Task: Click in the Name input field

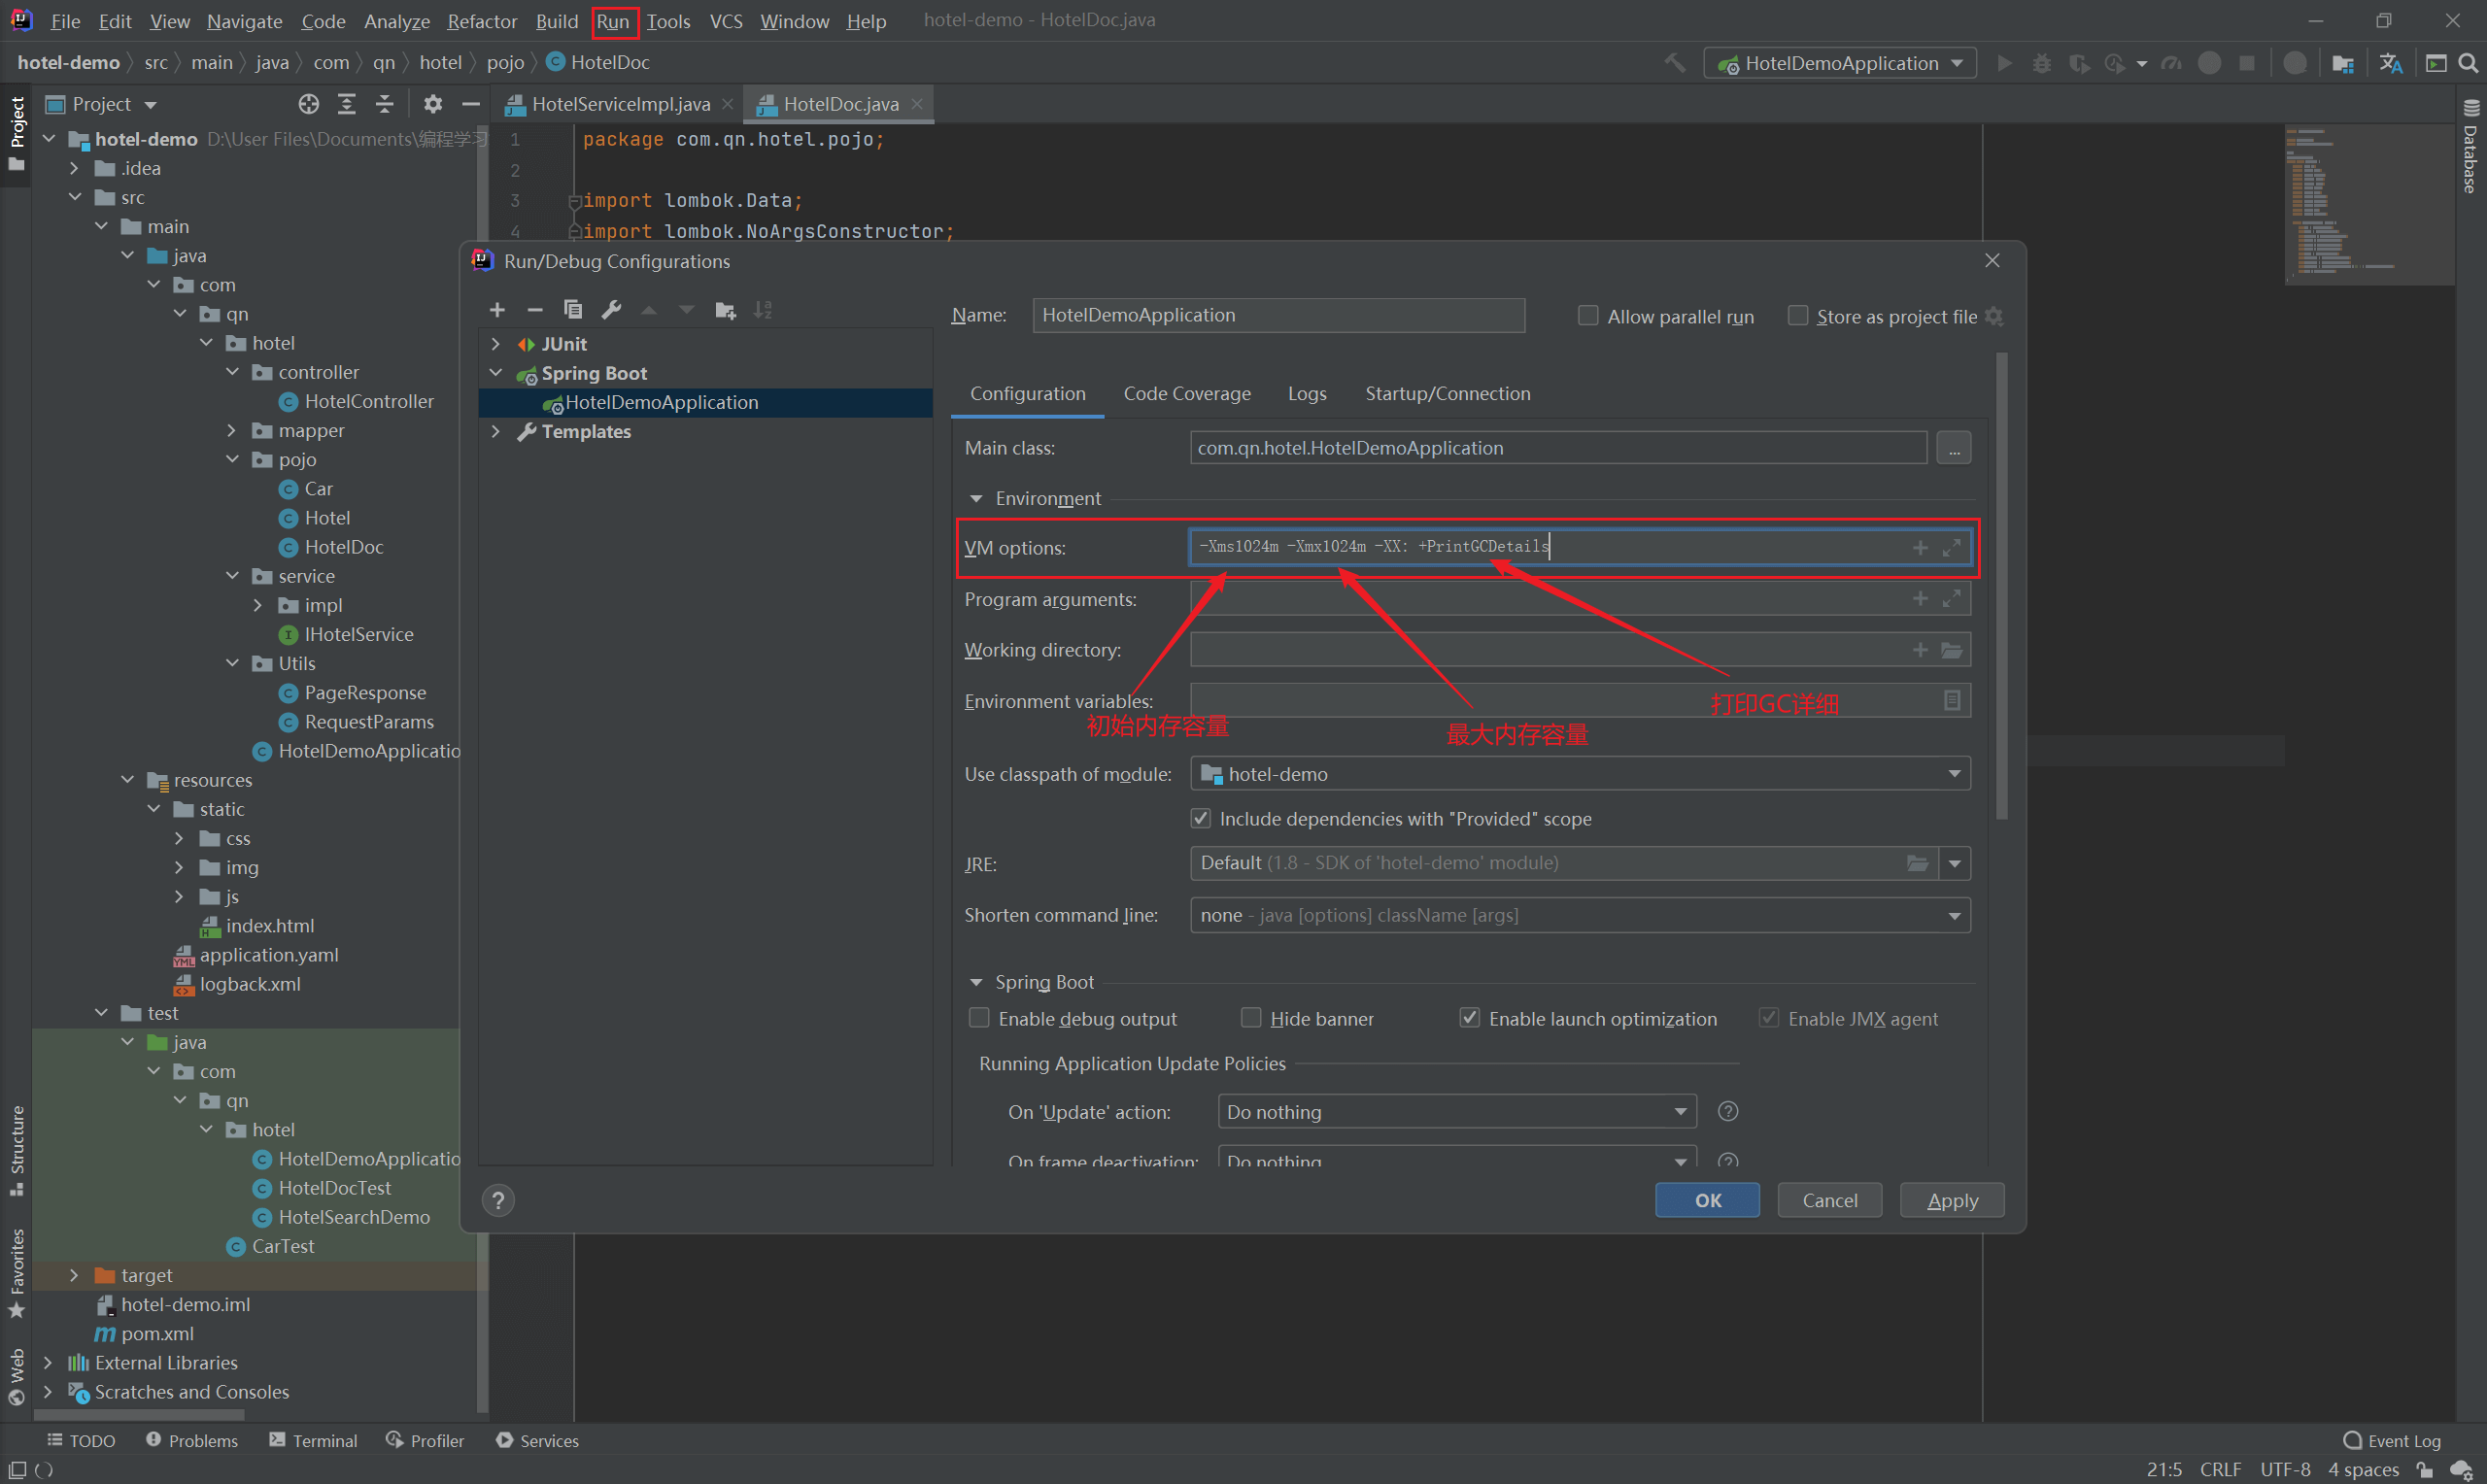Action: tap(1278, 315)
